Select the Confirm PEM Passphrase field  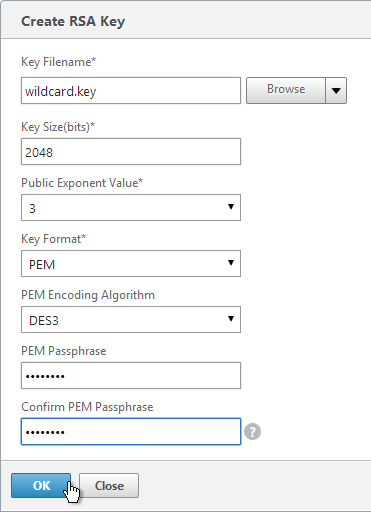coord(131,432)
